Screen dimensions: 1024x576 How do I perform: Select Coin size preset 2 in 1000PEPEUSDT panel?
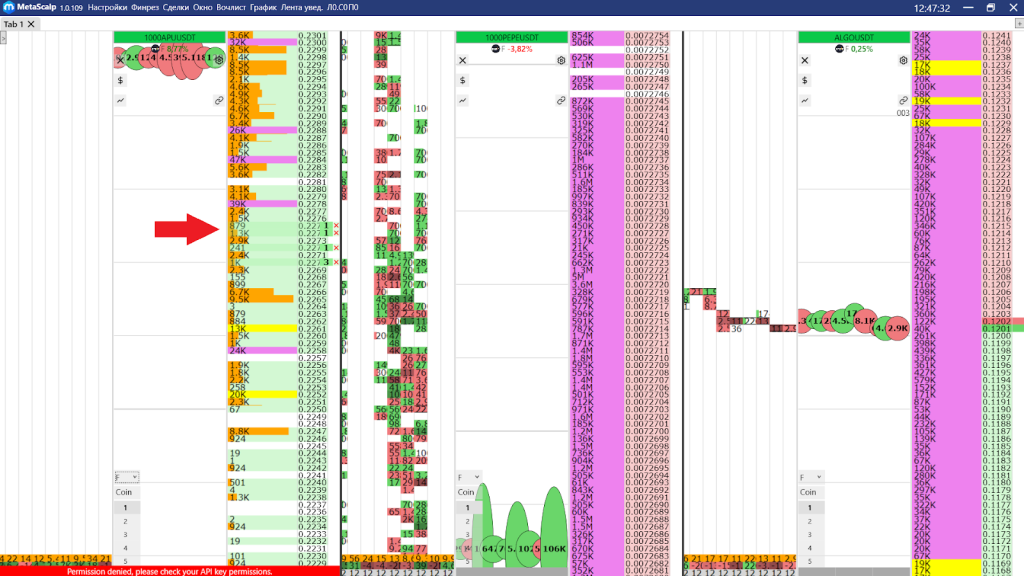click(468, 521)
